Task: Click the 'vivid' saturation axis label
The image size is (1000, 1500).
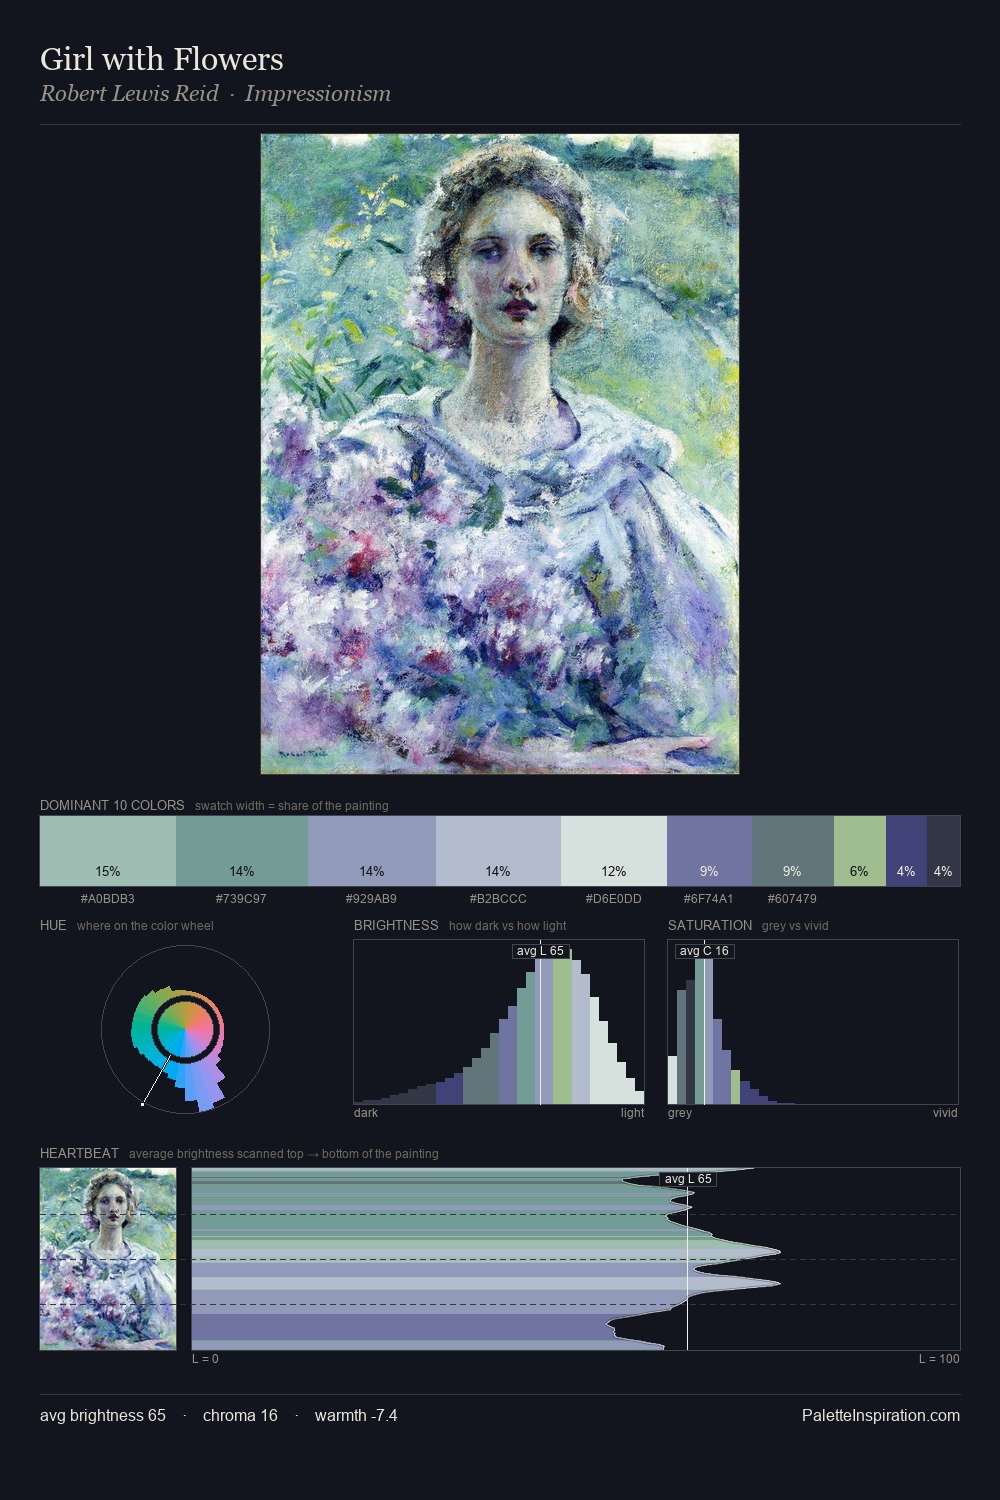Action: tap(945, 1112)
